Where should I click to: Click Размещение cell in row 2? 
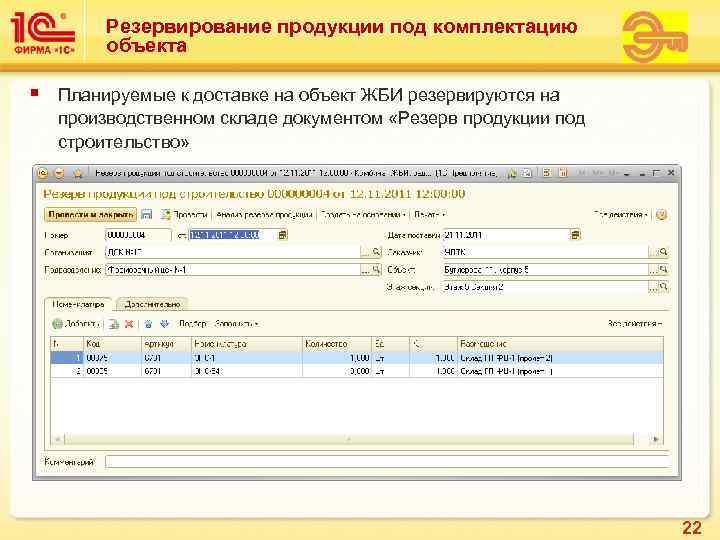[561, 371]
